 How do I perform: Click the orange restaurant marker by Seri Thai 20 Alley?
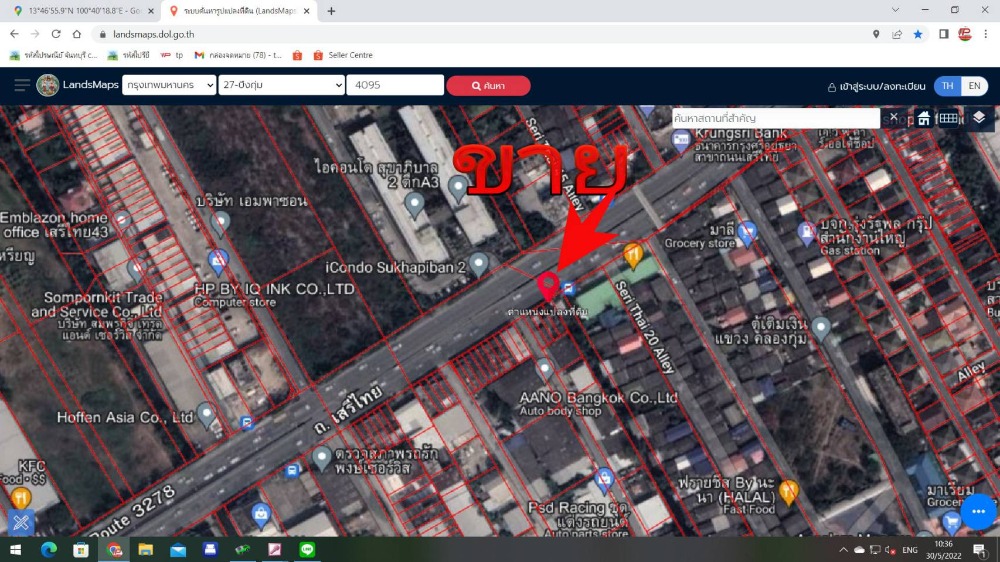pos(633,255)
